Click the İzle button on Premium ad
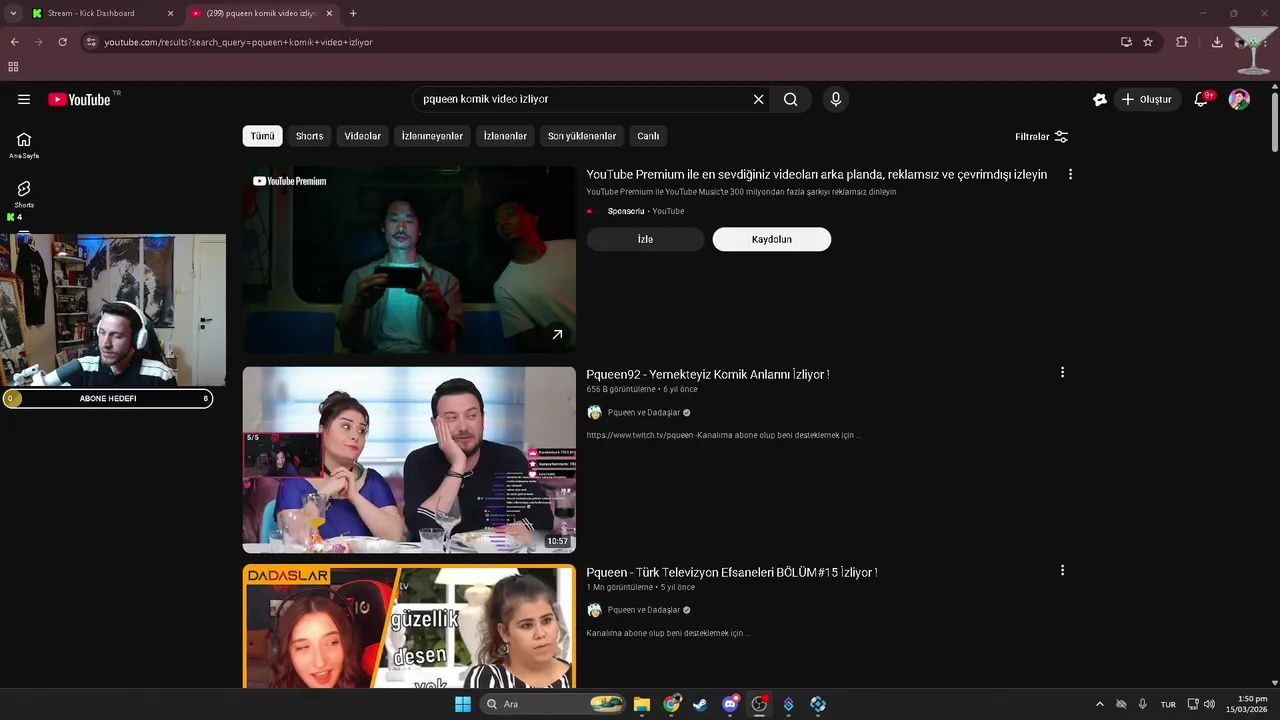 pos(645,239)
